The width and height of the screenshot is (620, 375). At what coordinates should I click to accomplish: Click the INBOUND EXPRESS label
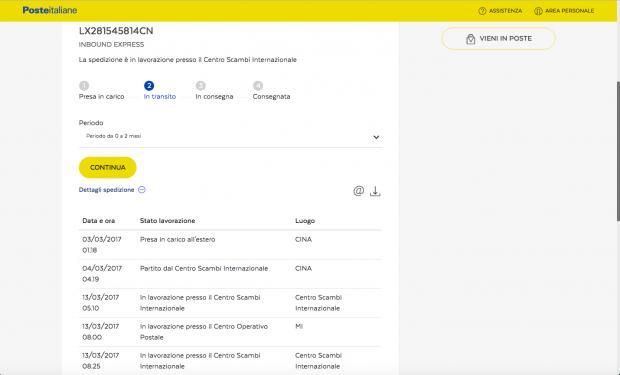[x=111, y=45]
